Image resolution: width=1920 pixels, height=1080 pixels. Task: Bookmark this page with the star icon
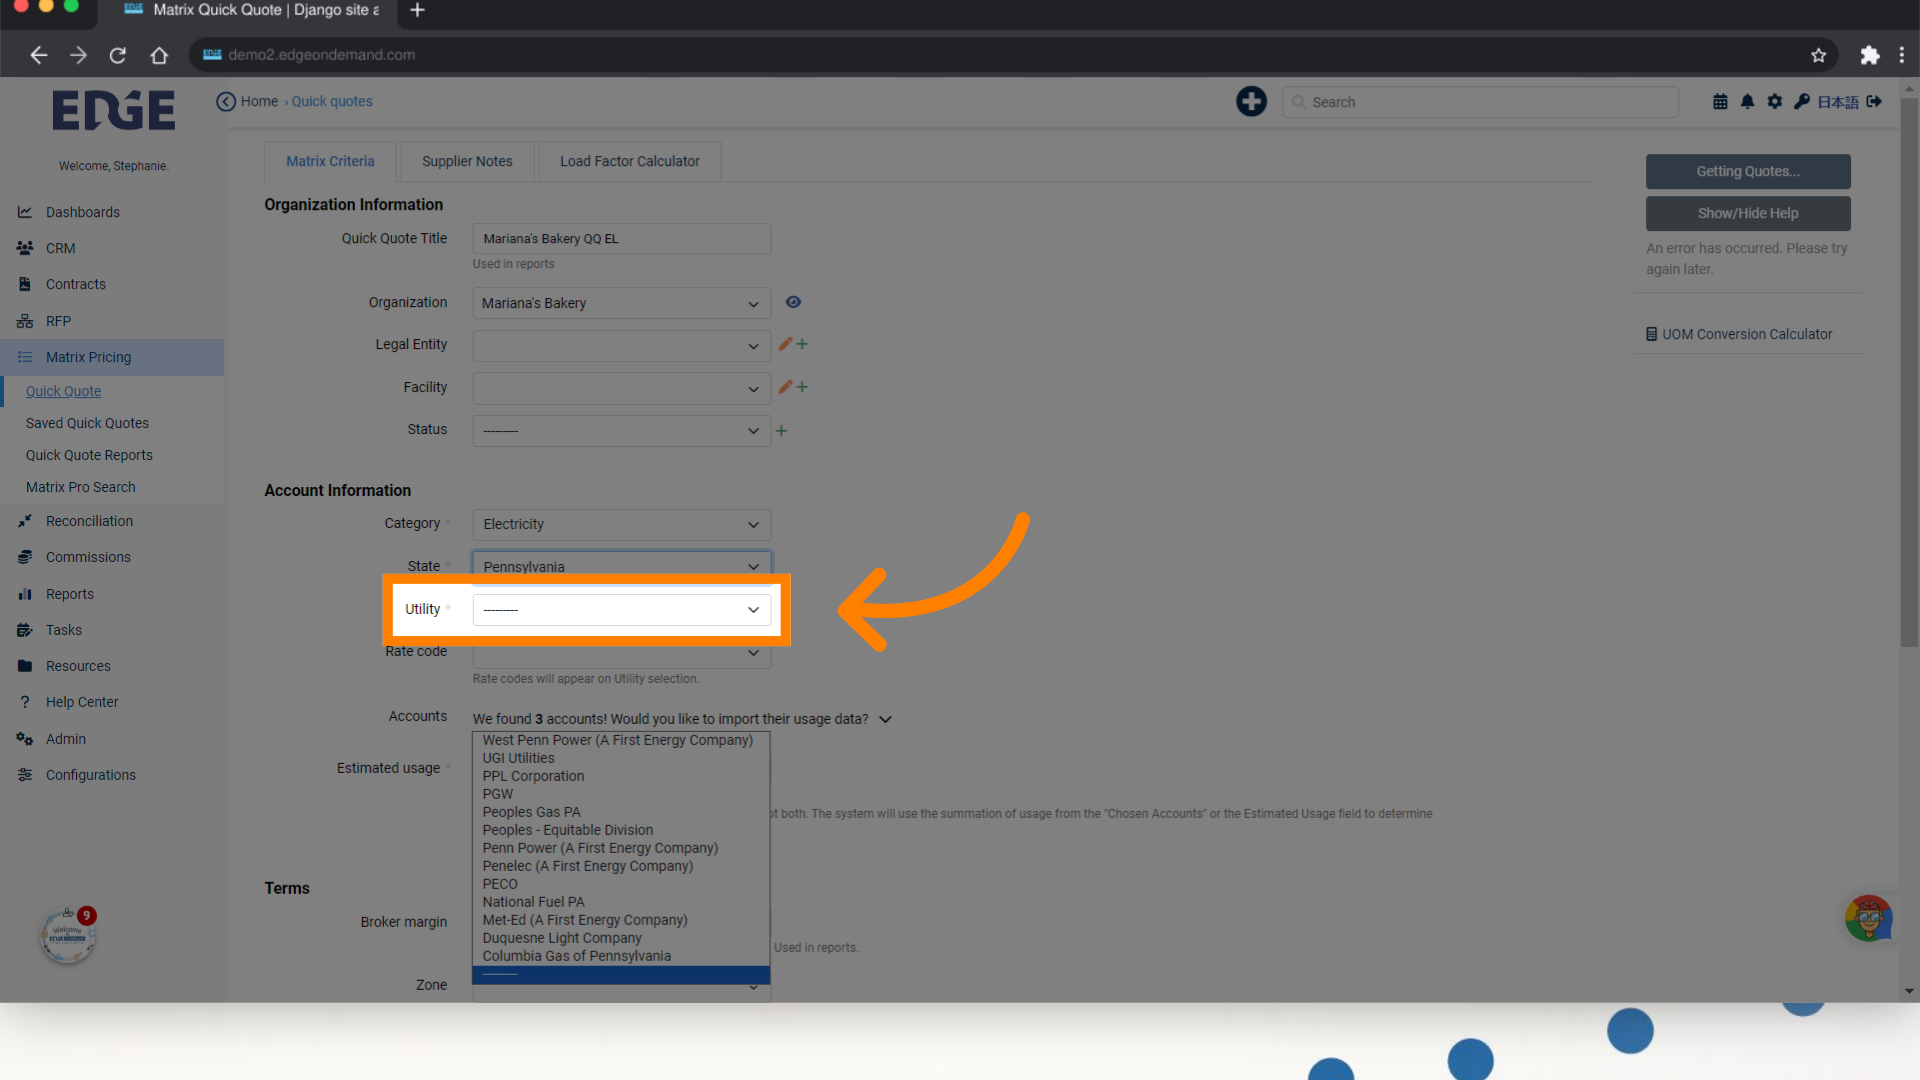point(1818,55)
